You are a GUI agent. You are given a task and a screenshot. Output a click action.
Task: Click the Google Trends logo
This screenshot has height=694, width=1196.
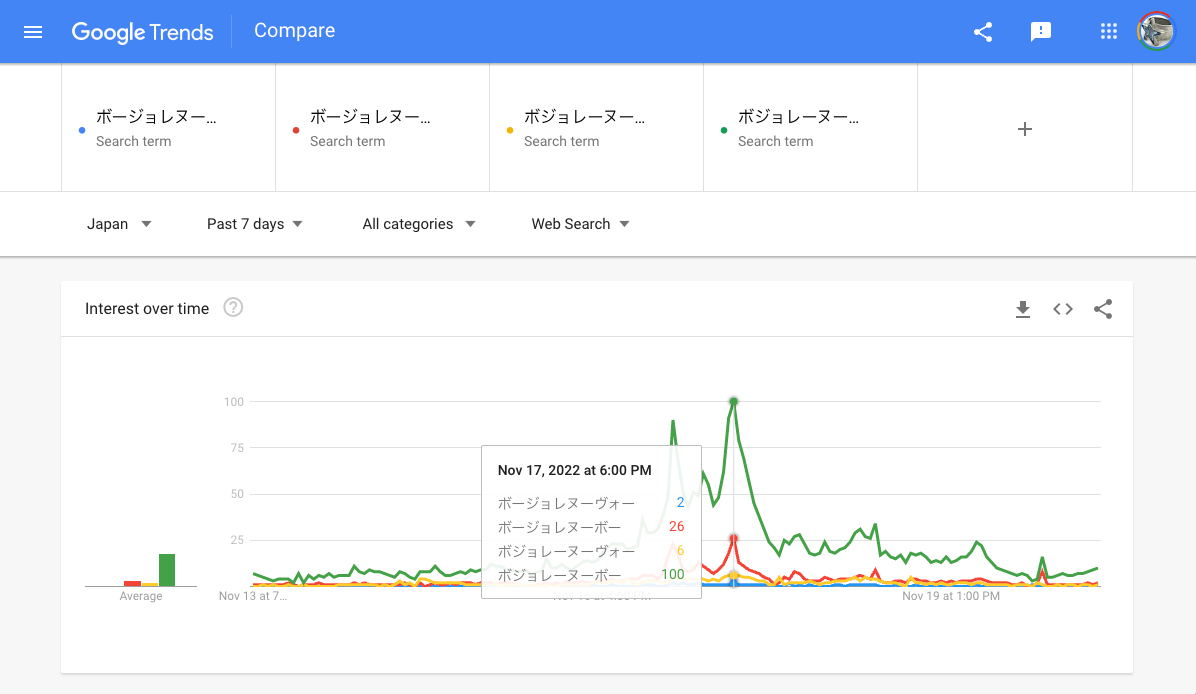pos(143,32)
